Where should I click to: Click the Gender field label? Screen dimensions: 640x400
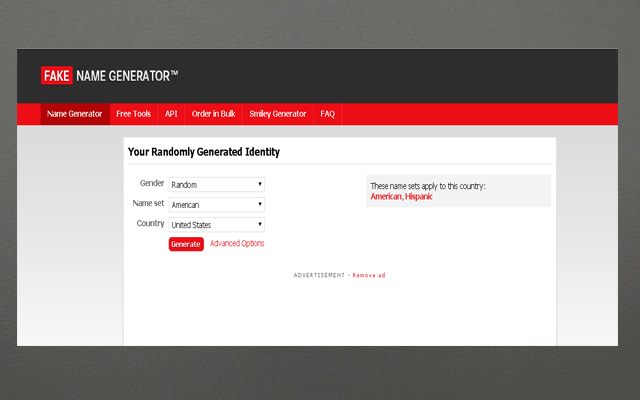151,184
